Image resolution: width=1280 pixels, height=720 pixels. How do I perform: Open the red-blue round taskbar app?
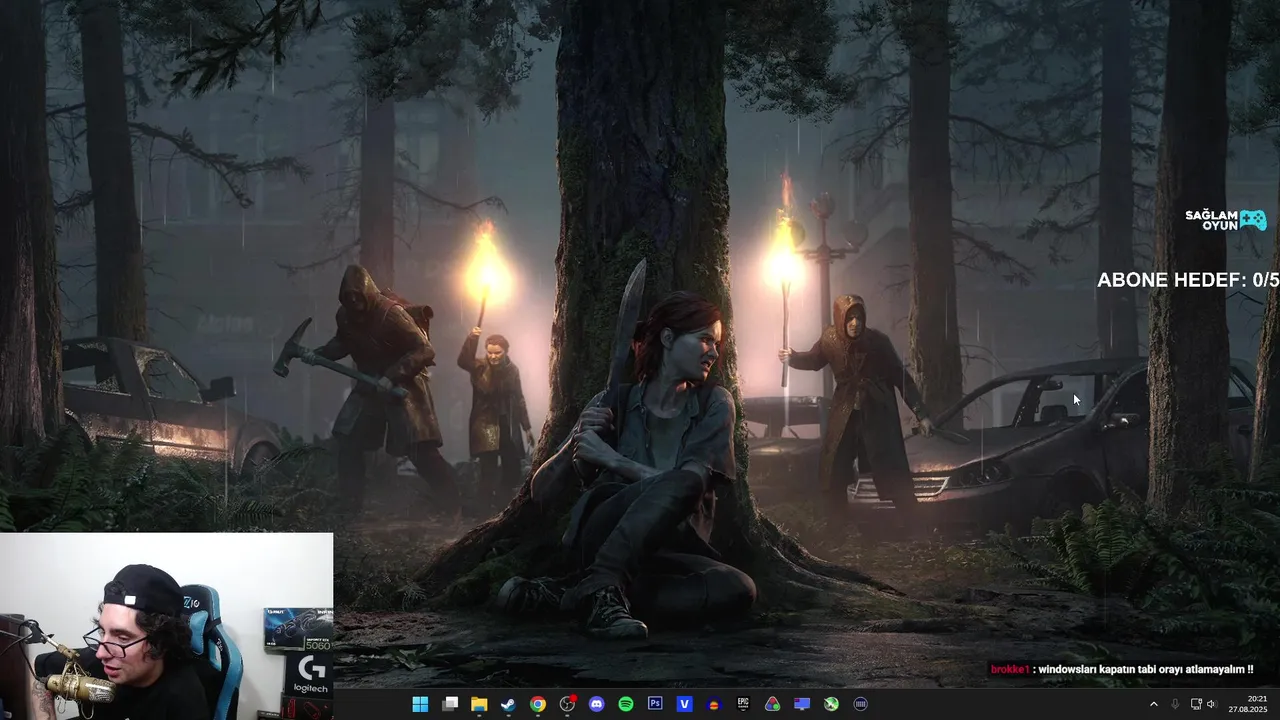tap(714, 704)
